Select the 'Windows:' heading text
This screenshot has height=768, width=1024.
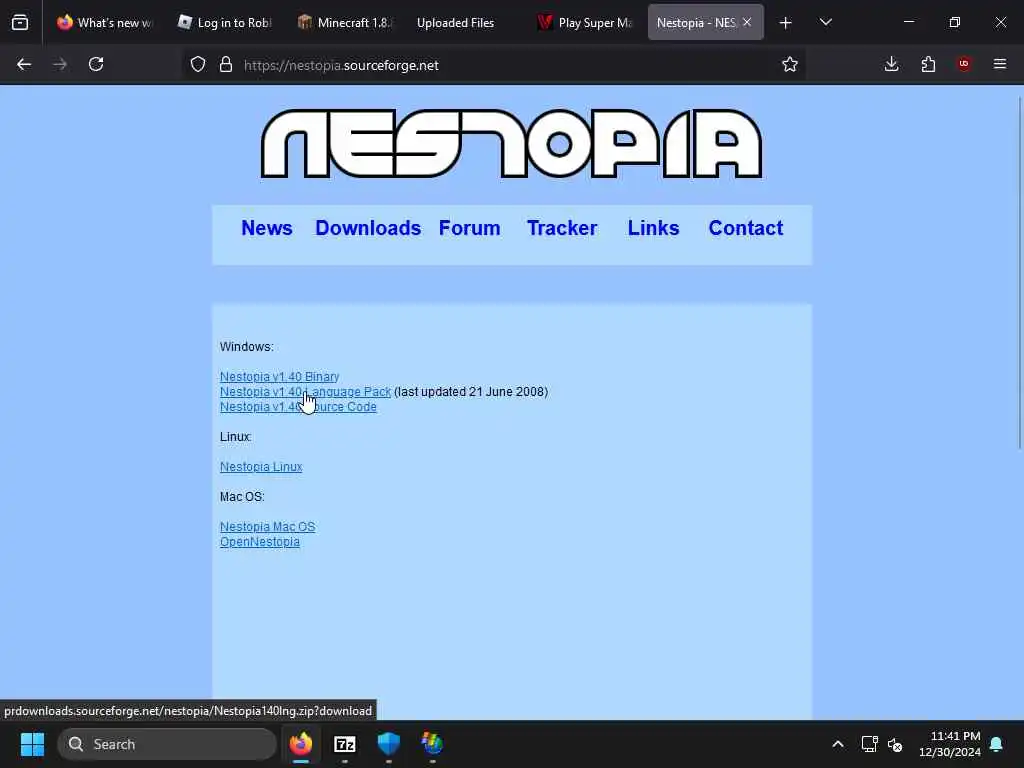tap(246, 347)
